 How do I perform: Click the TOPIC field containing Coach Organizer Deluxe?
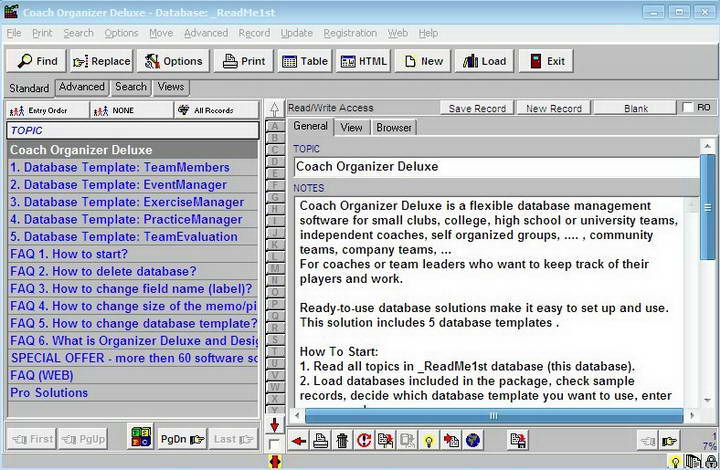pyautogui.click(x=496, y=167)
